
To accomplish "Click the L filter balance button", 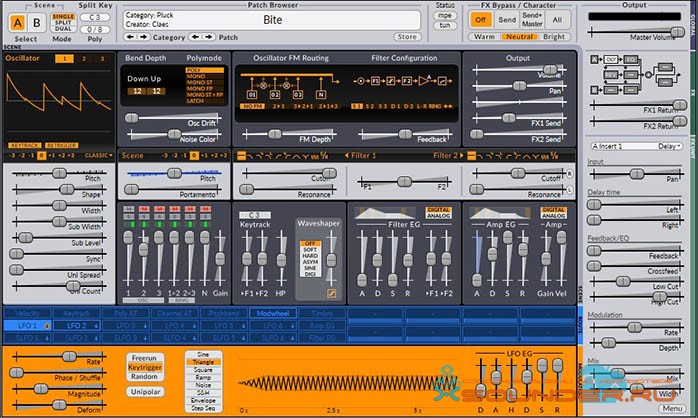I will pos(569,190).
